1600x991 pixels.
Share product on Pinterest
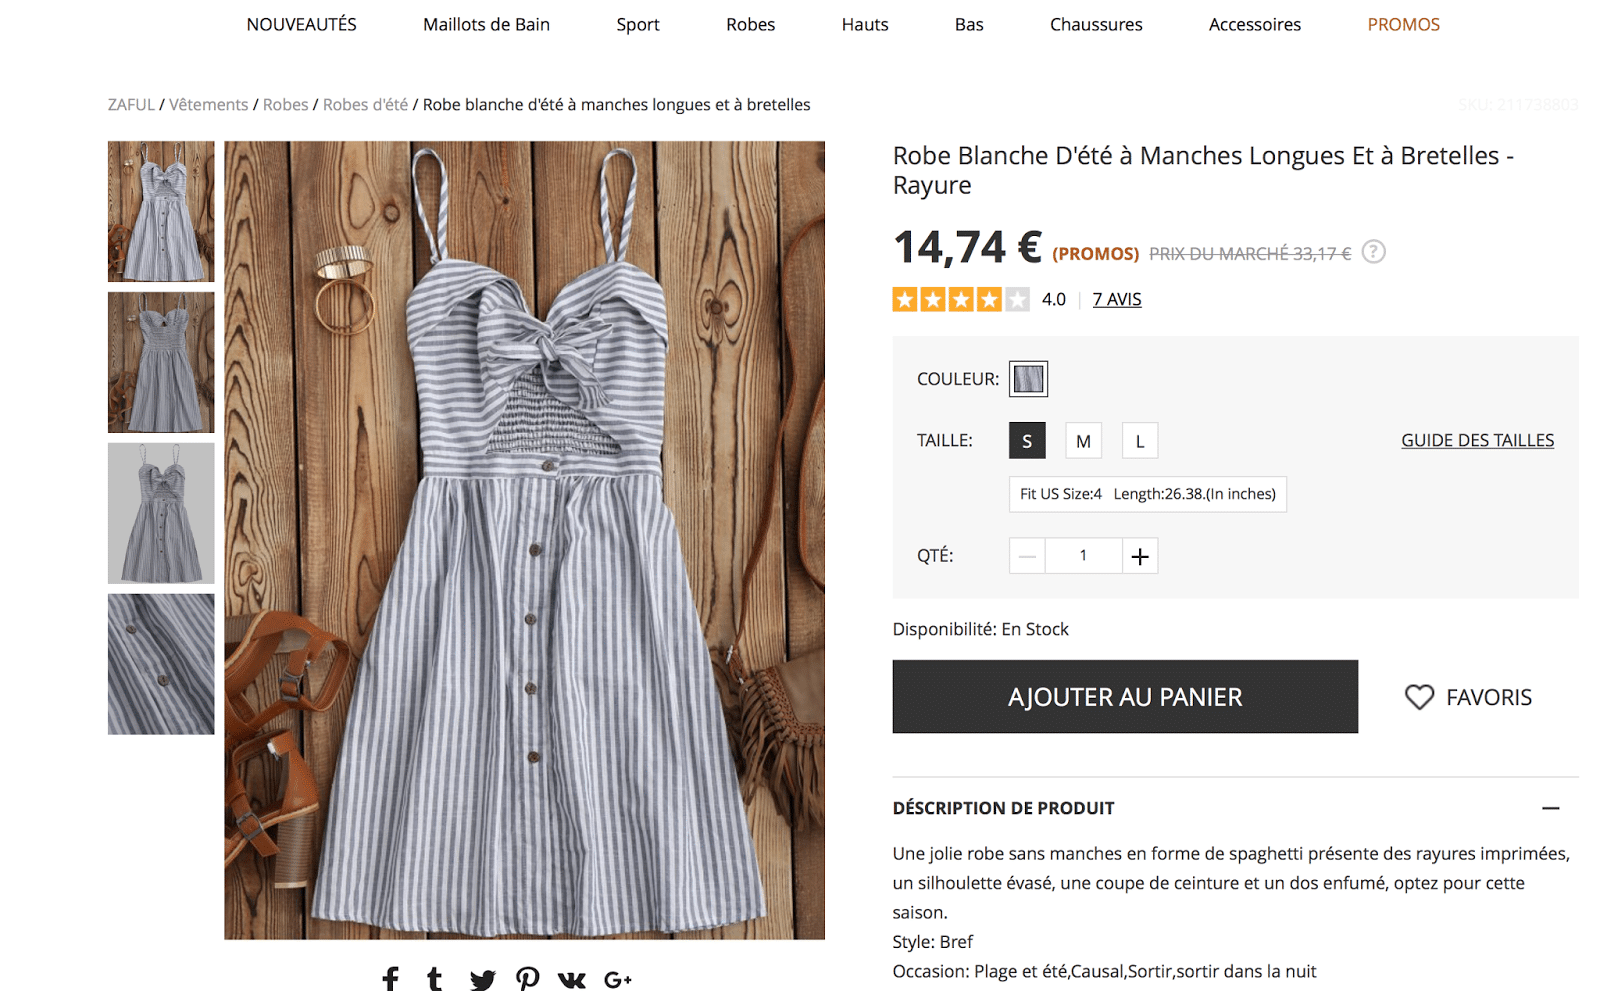coord(527,979)
